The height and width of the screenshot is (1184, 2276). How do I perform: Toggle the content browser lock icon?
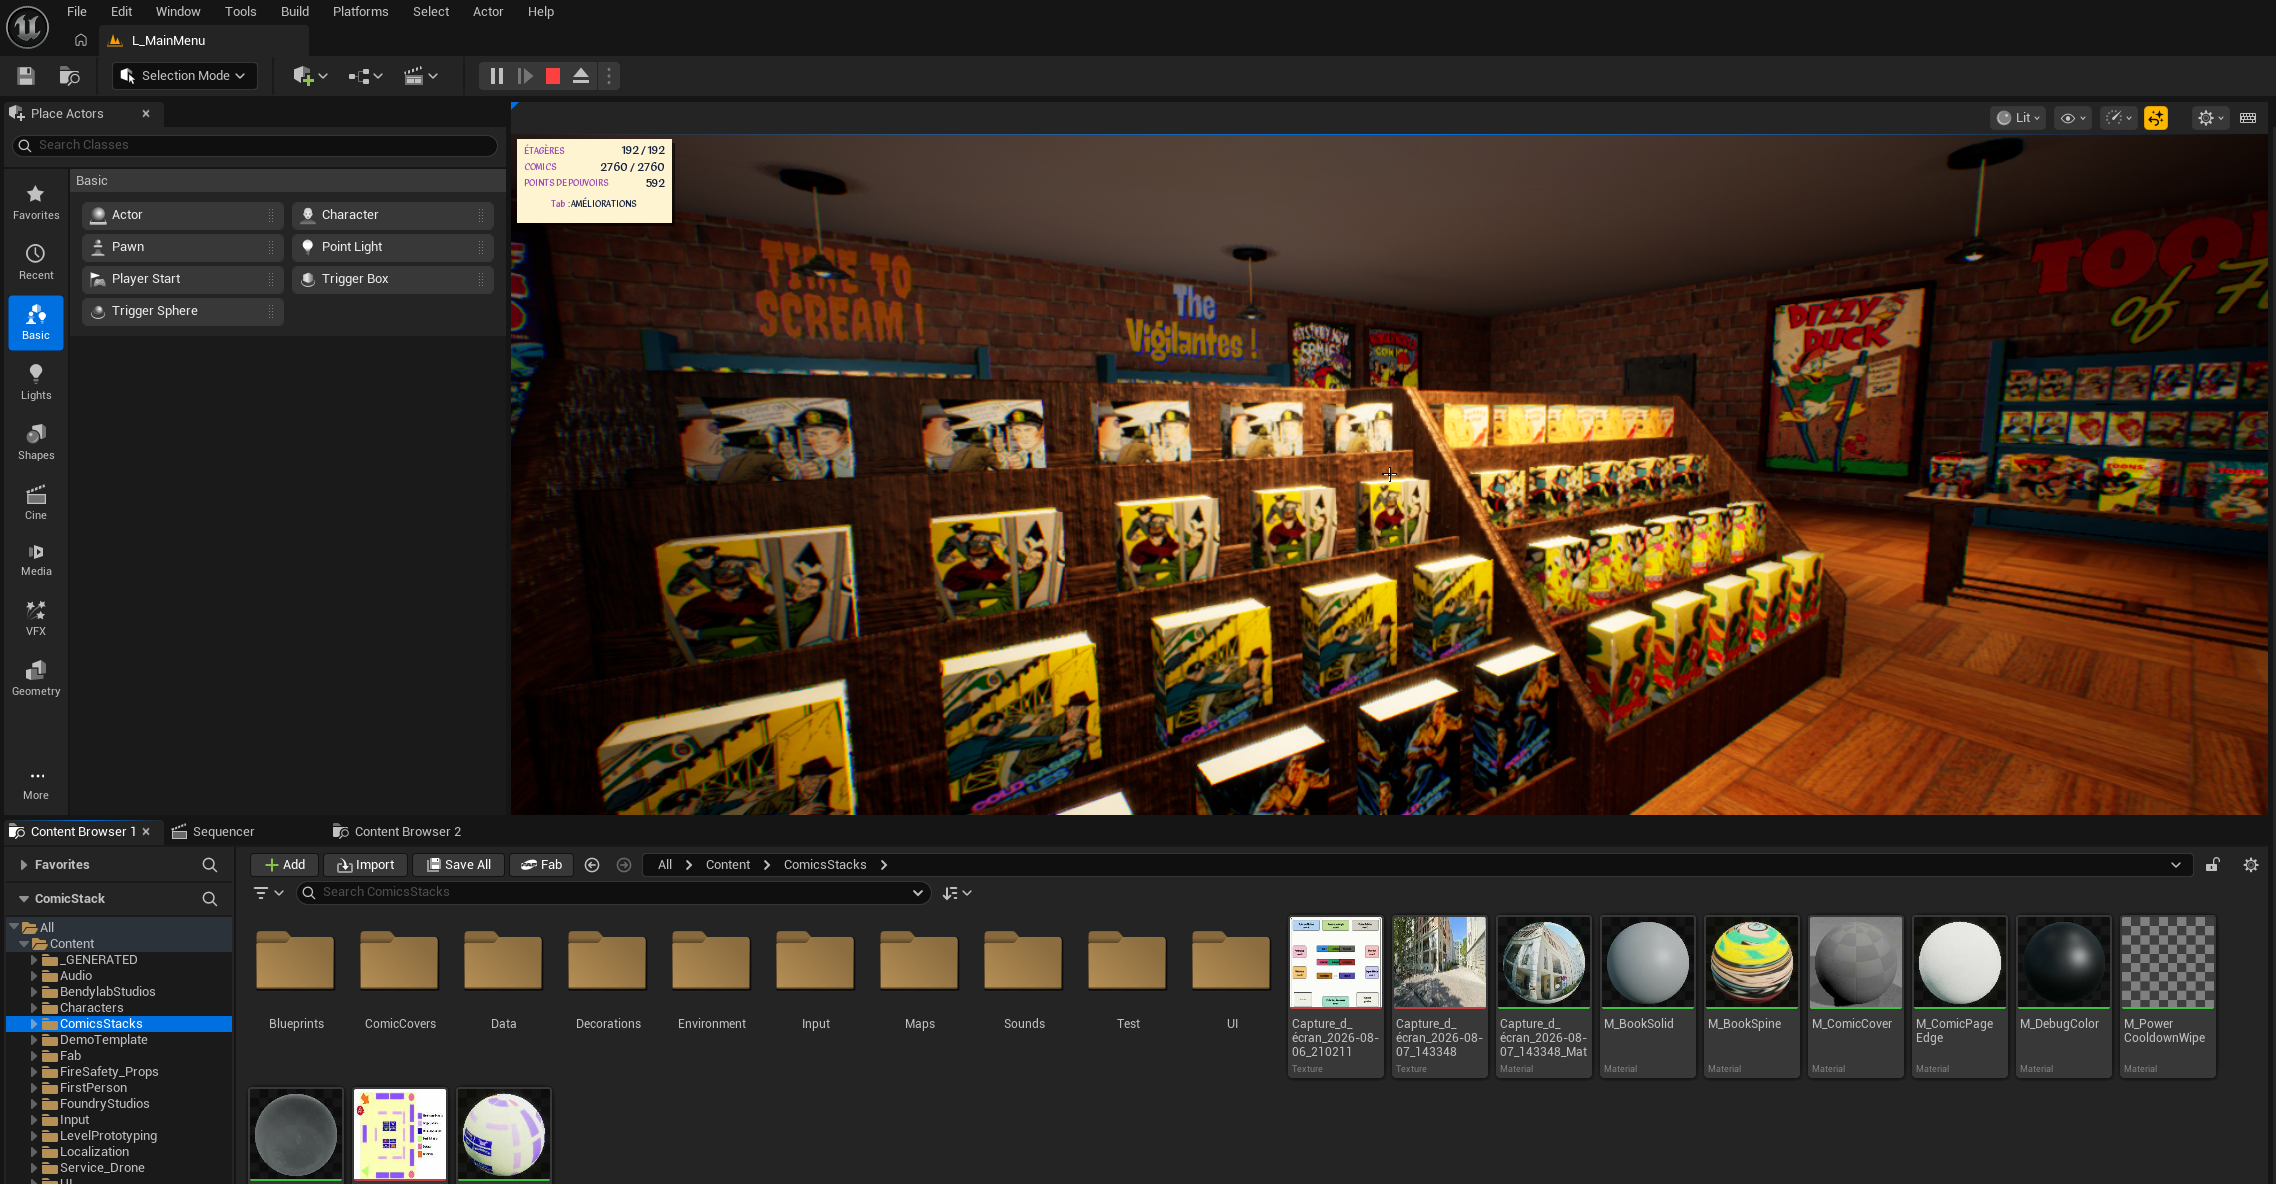point(2213,865)
